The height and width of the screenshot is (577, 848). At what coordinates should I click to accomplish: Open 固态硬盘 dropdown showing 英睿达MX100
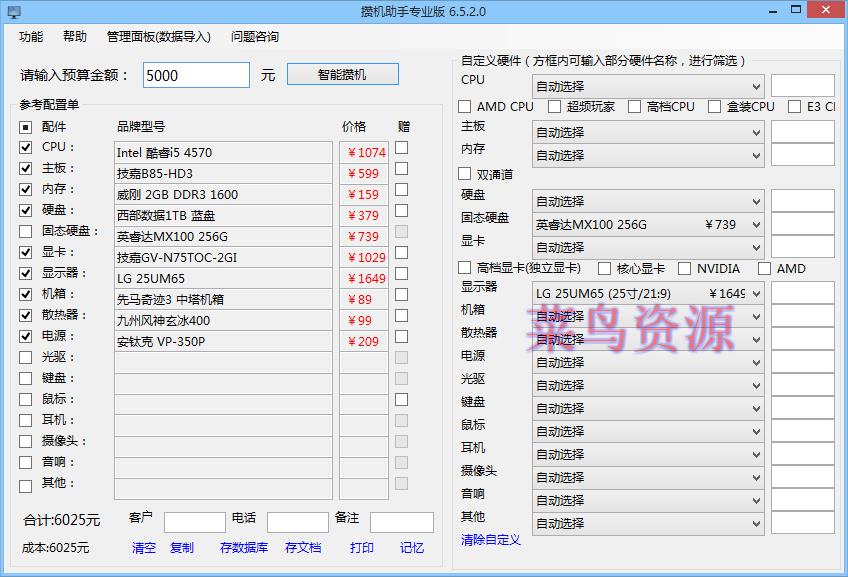click(x=648, y=224)
